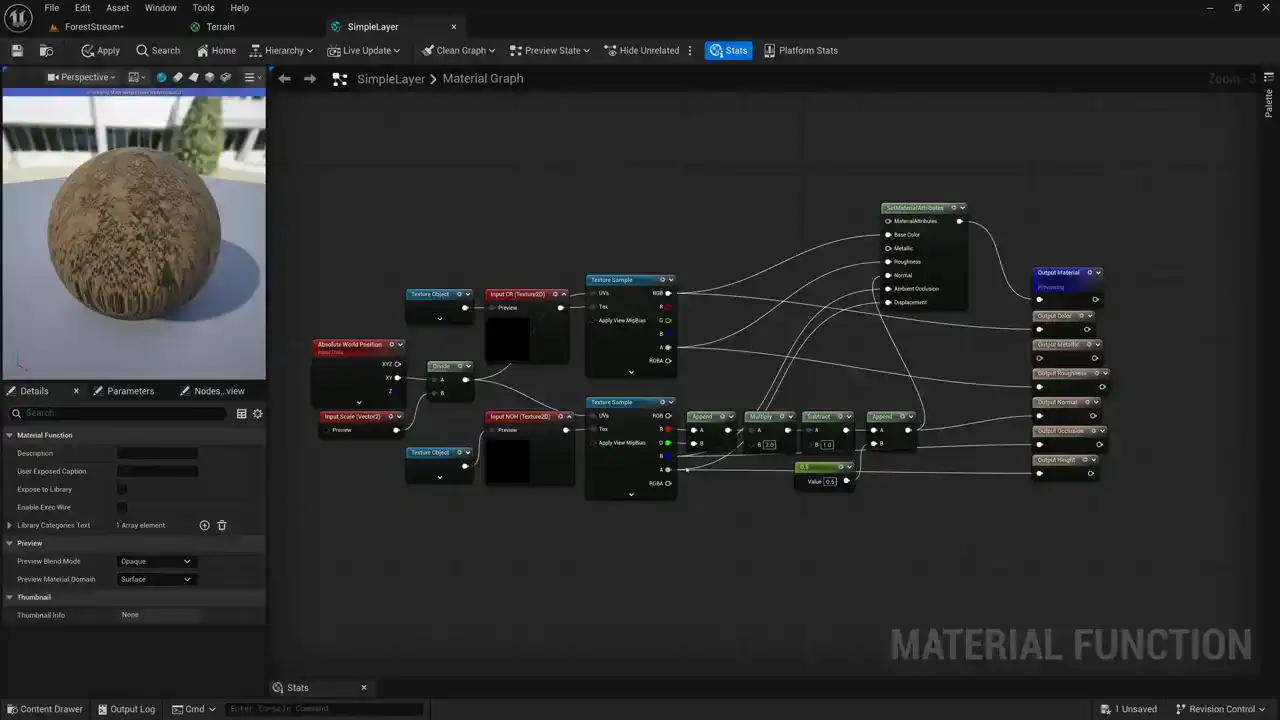Open Preview Material Domain dropdown showing Surface
This screenshot has width=1280, height=720.
tap(155, 579)
